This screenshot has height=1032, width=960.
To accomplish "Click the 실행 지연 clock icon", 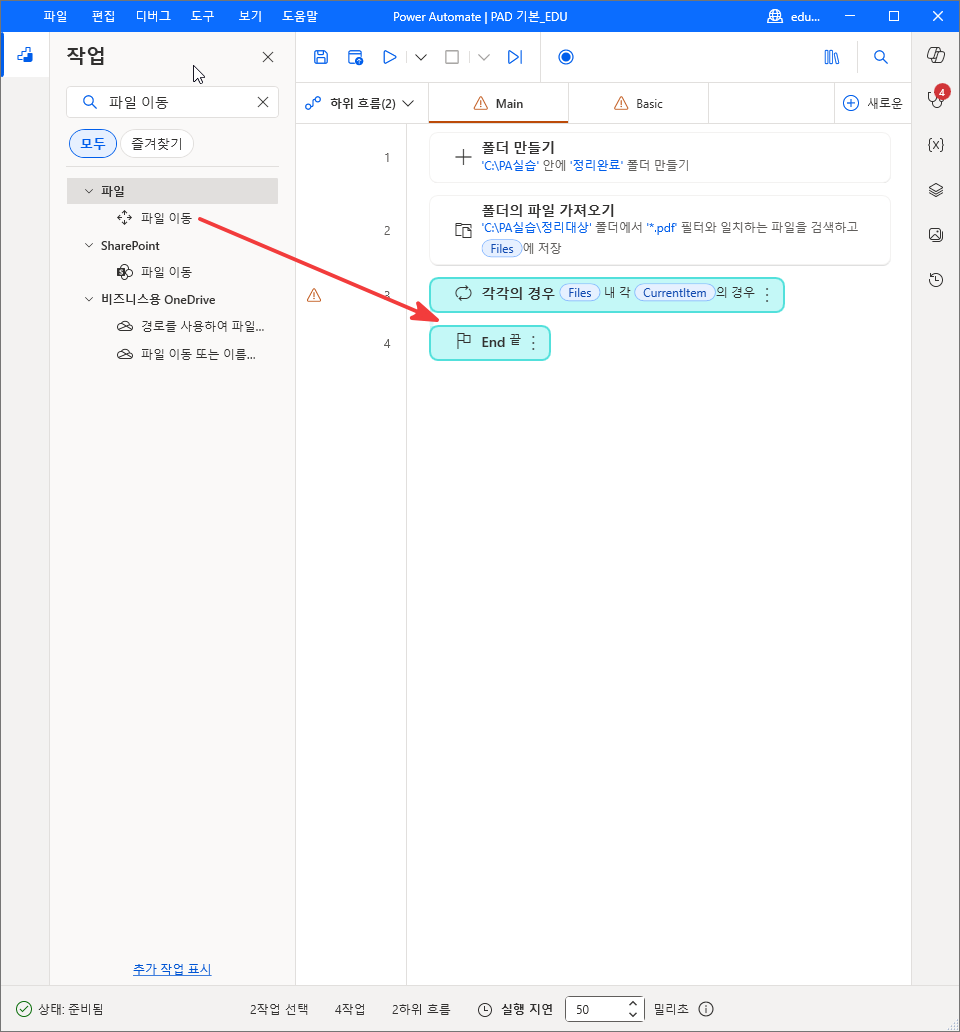I will (x=485, y=1010).
